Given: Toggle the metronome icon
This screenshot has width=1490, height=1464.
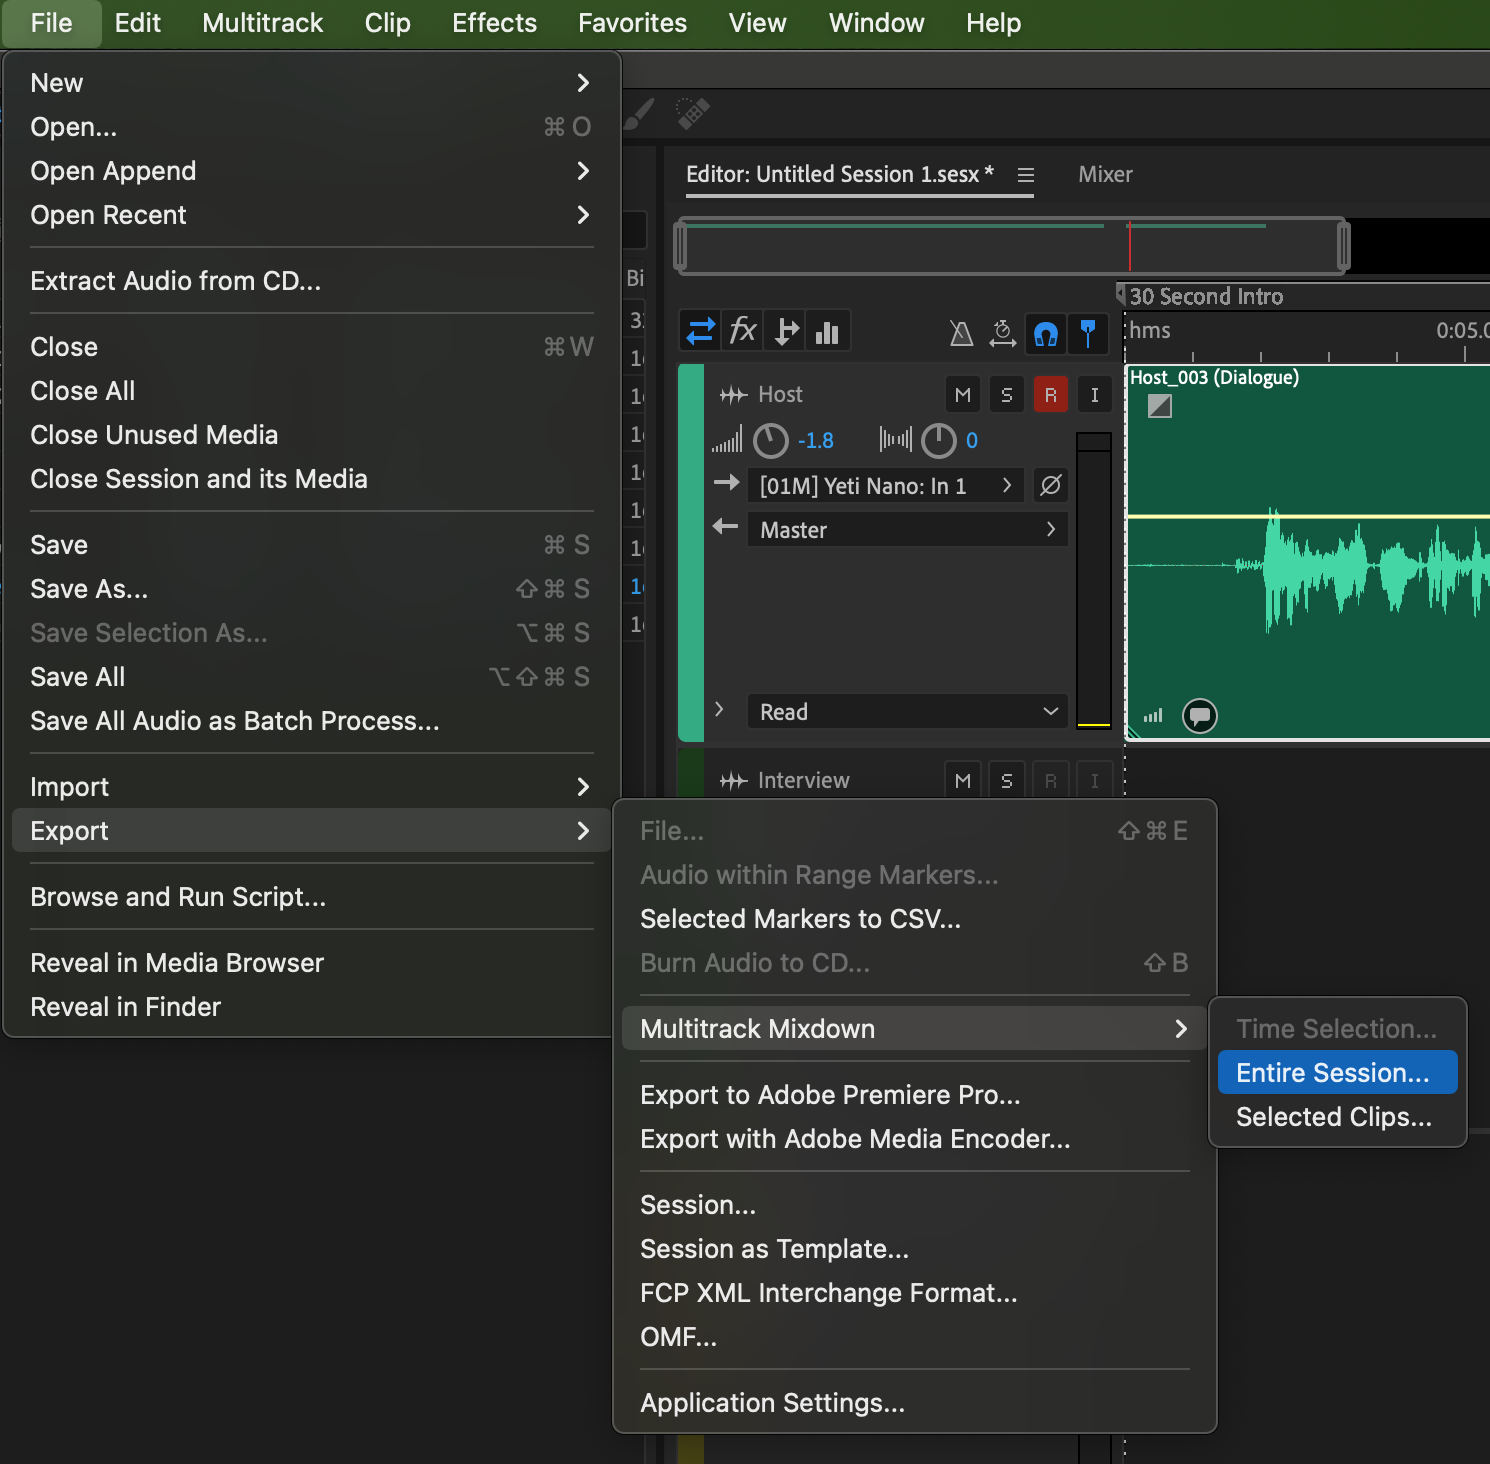Looking at the screenshot, I should click(x=961, y=333).
